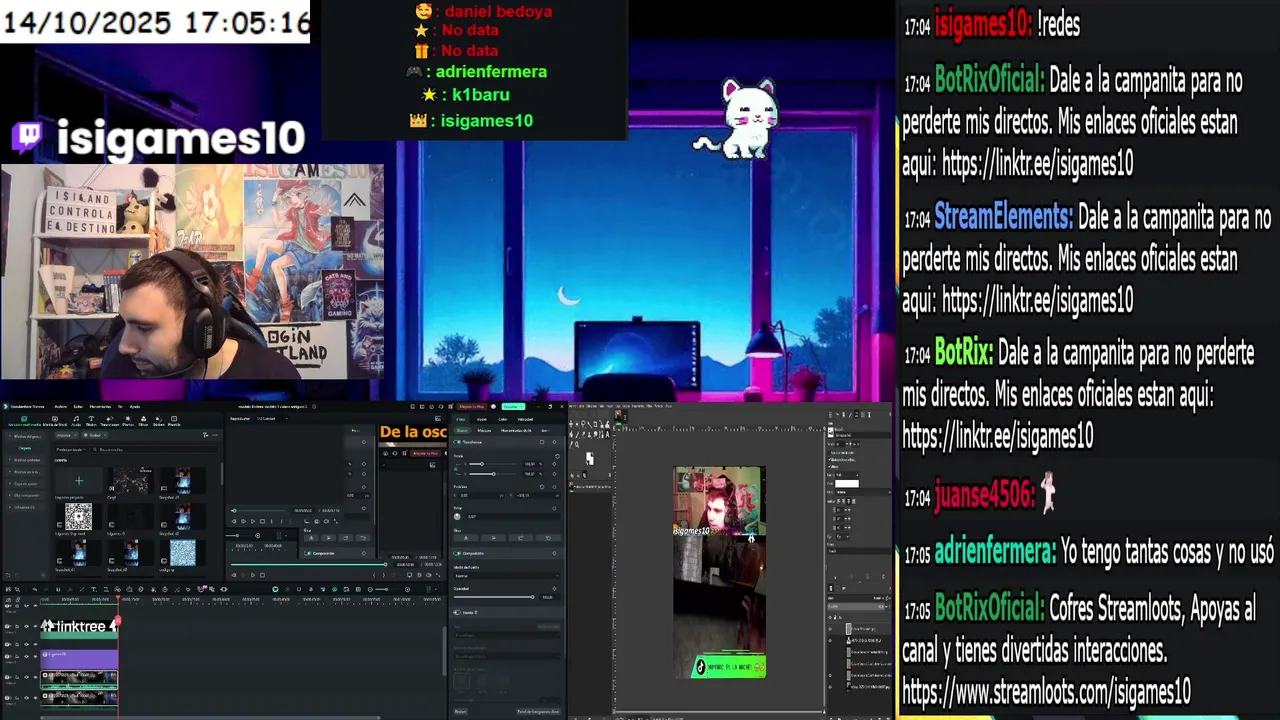Click the undo arrow in timeline toolbar
The height and width of the screenshot is (720, 1280).
coord(34,589)
